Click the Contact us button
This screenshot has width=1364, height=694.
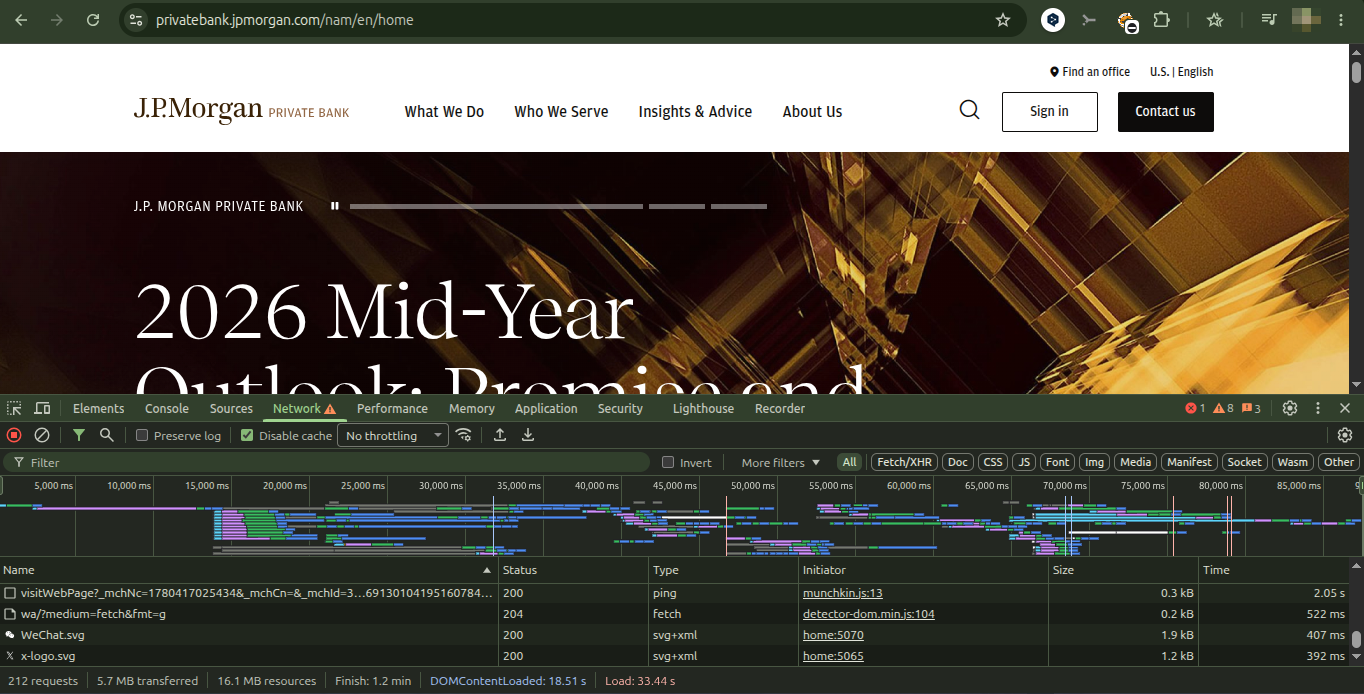pyautogui.click(x=1165, y=112)
